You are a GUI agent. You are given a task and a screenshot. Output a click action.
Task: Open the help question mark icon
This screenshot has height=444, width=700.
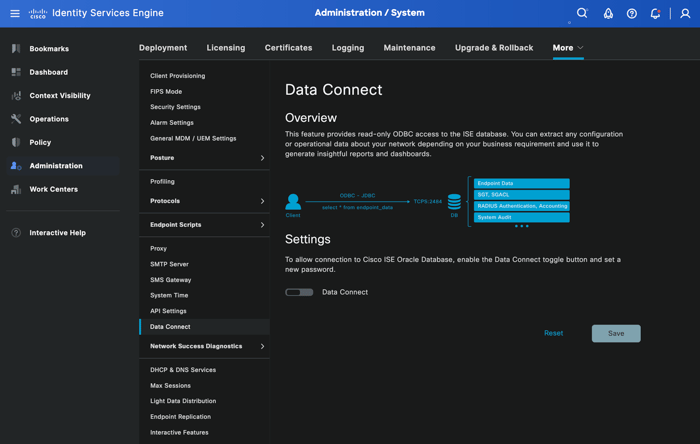coord(632,14)
